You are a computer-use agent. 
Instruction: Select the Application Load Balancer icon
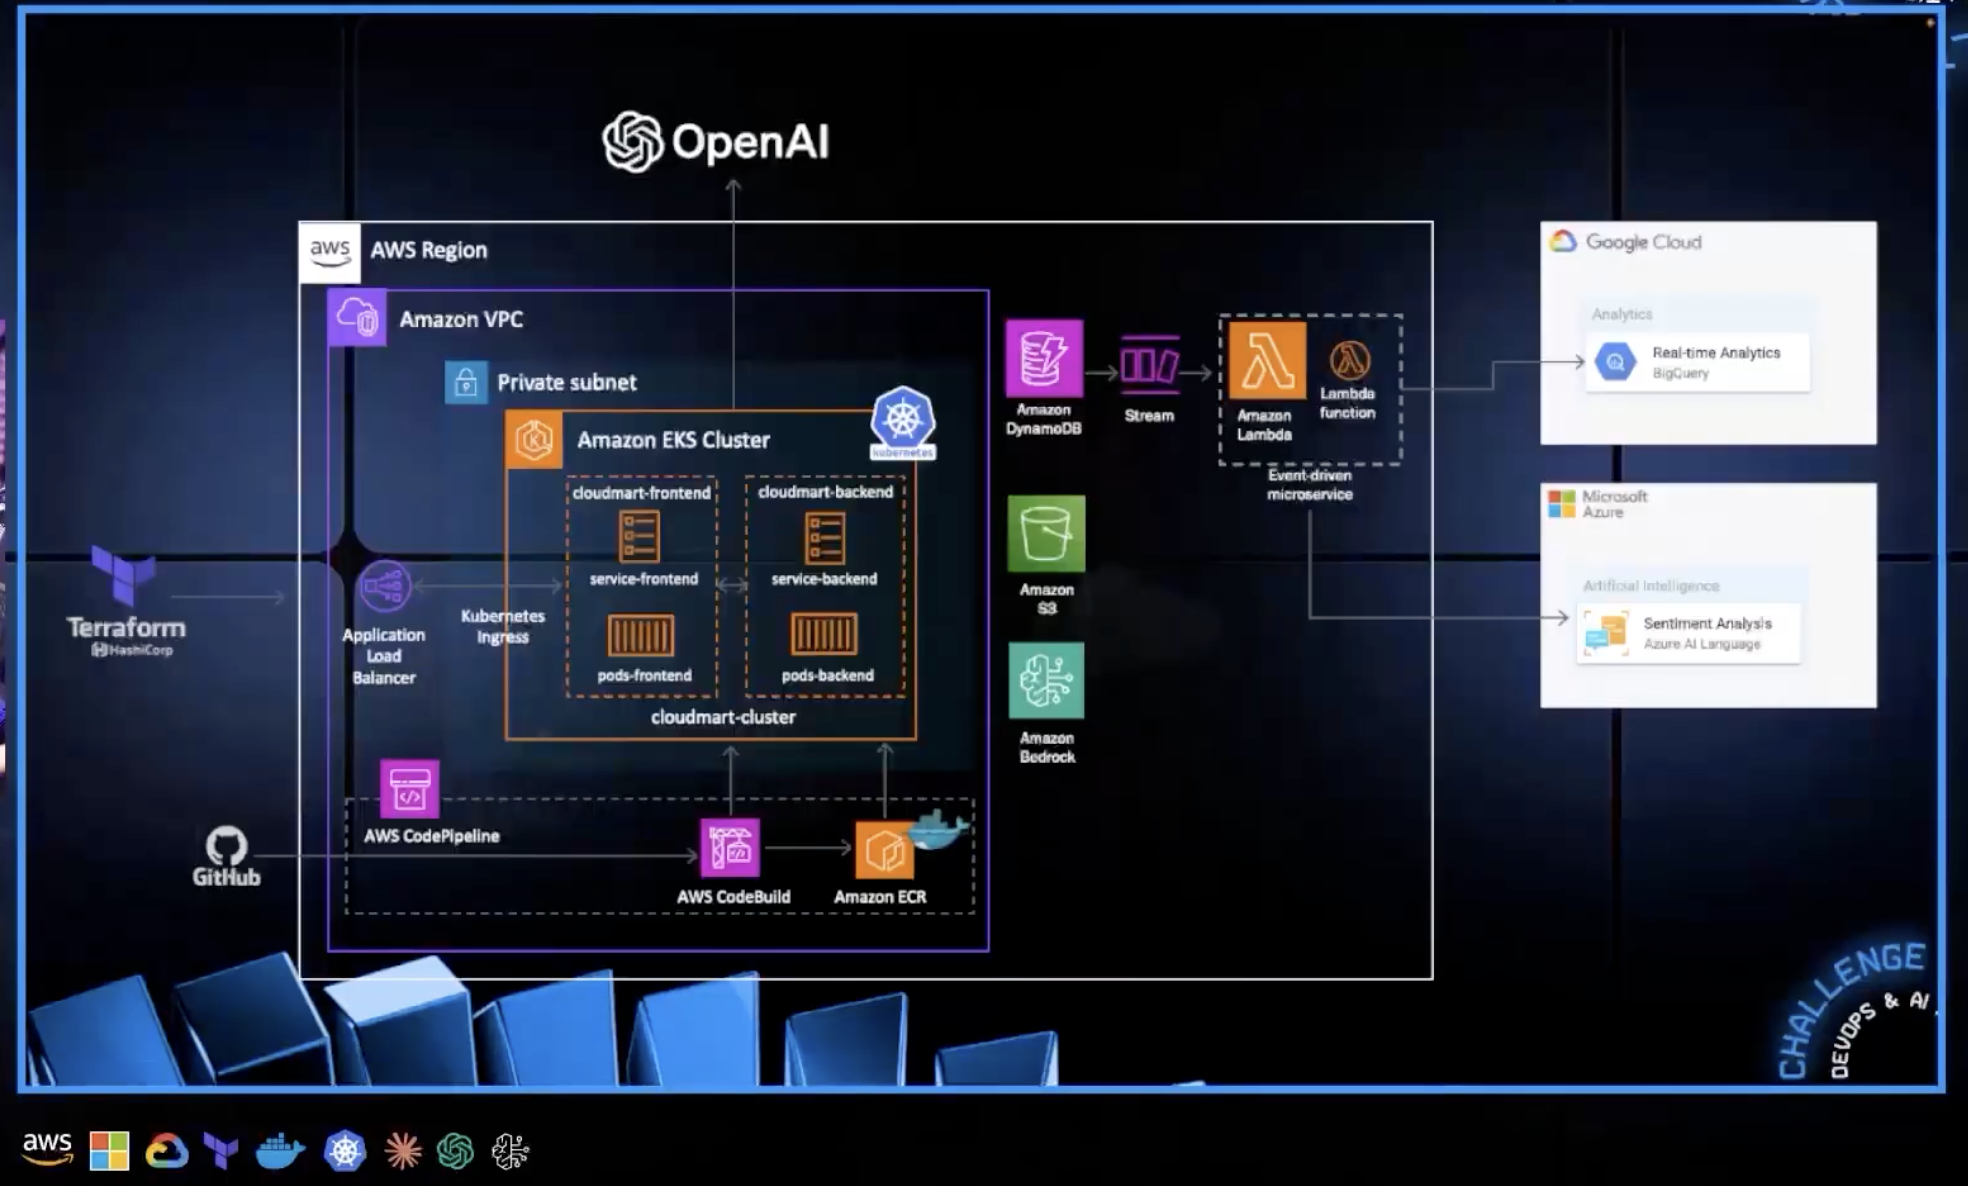[384, 586]
